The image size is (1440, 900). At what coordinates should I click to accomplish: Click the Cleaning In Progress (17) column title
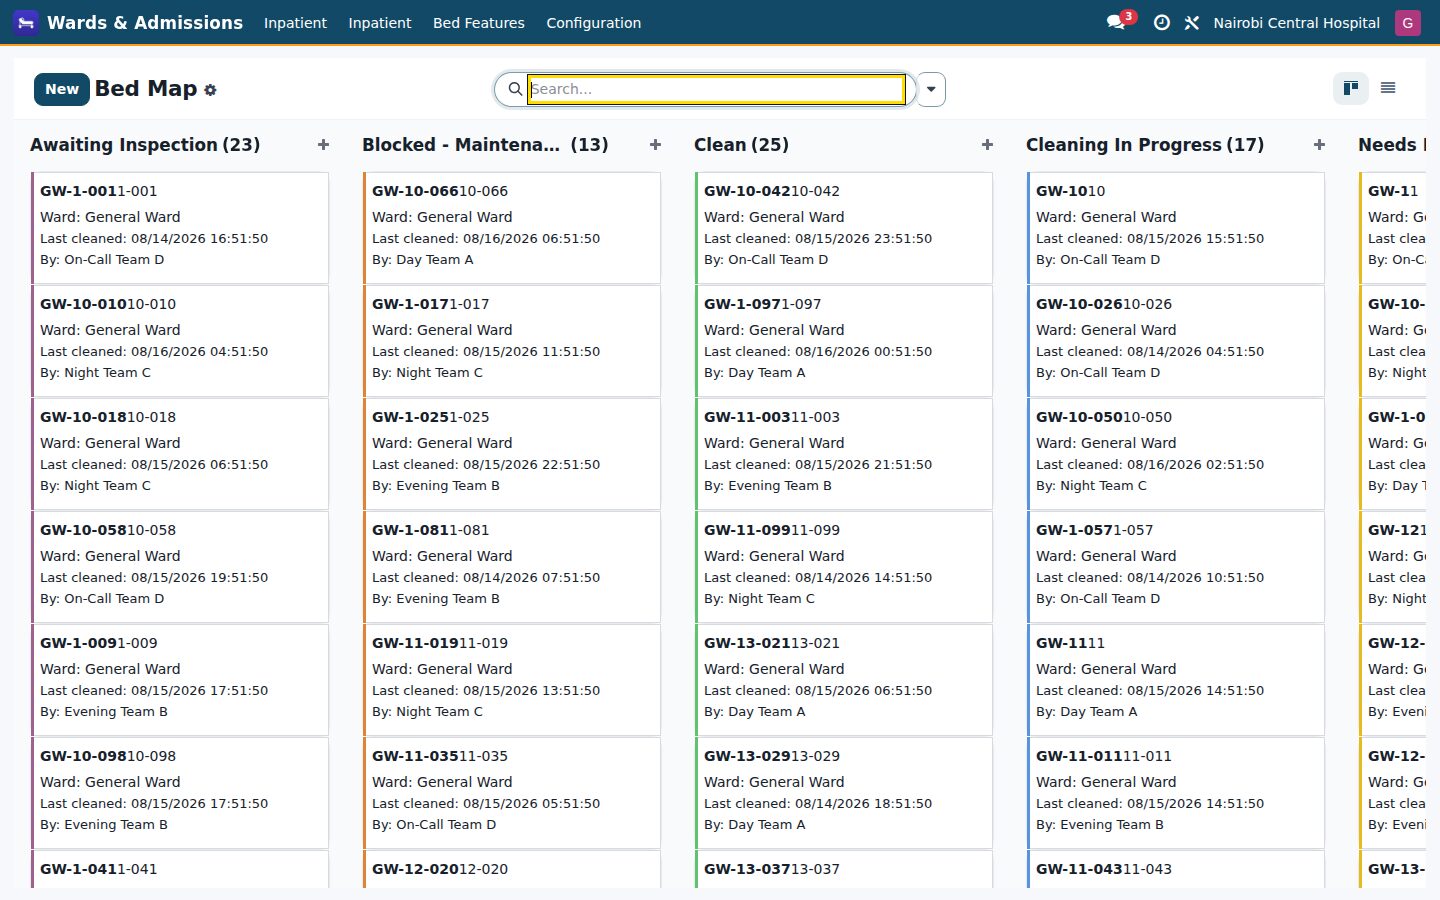1145,145
